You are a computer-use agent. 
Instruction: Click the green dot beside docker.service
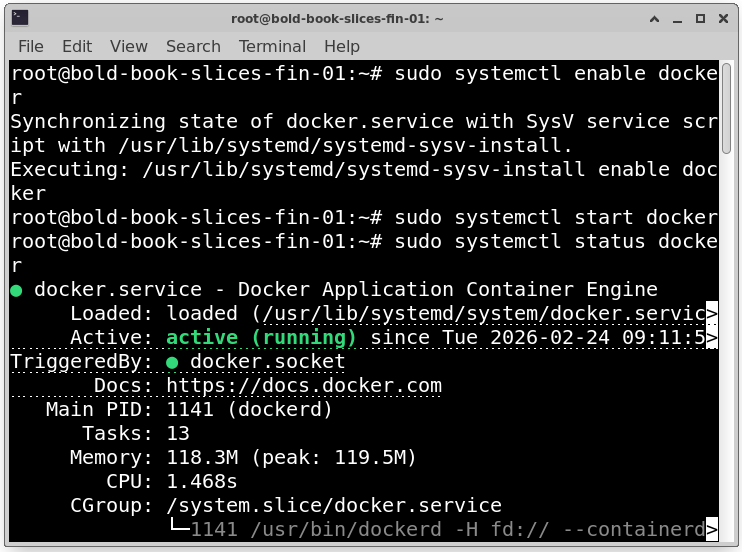(17, 290)
